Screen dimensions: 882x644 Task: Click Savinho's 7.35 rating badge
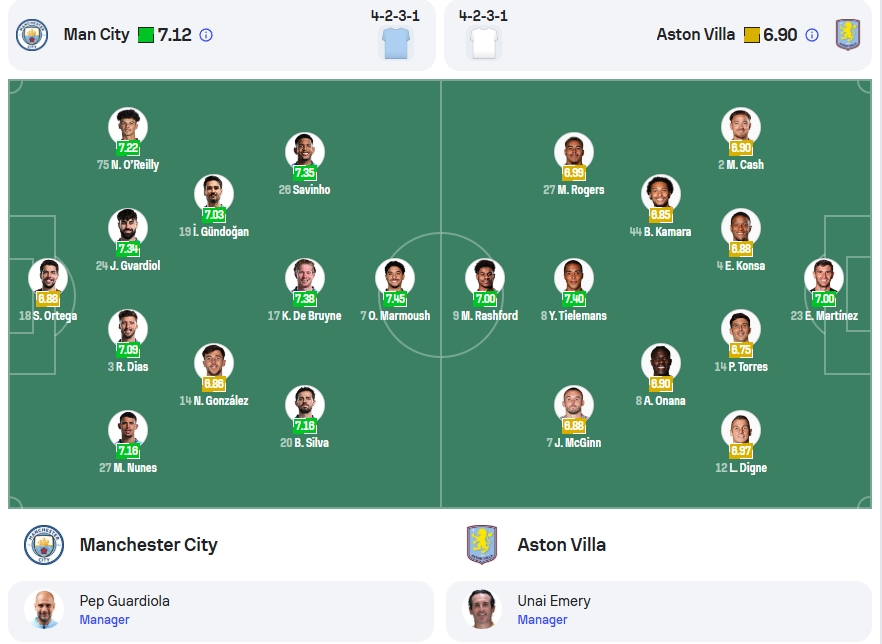click(305, 173)
